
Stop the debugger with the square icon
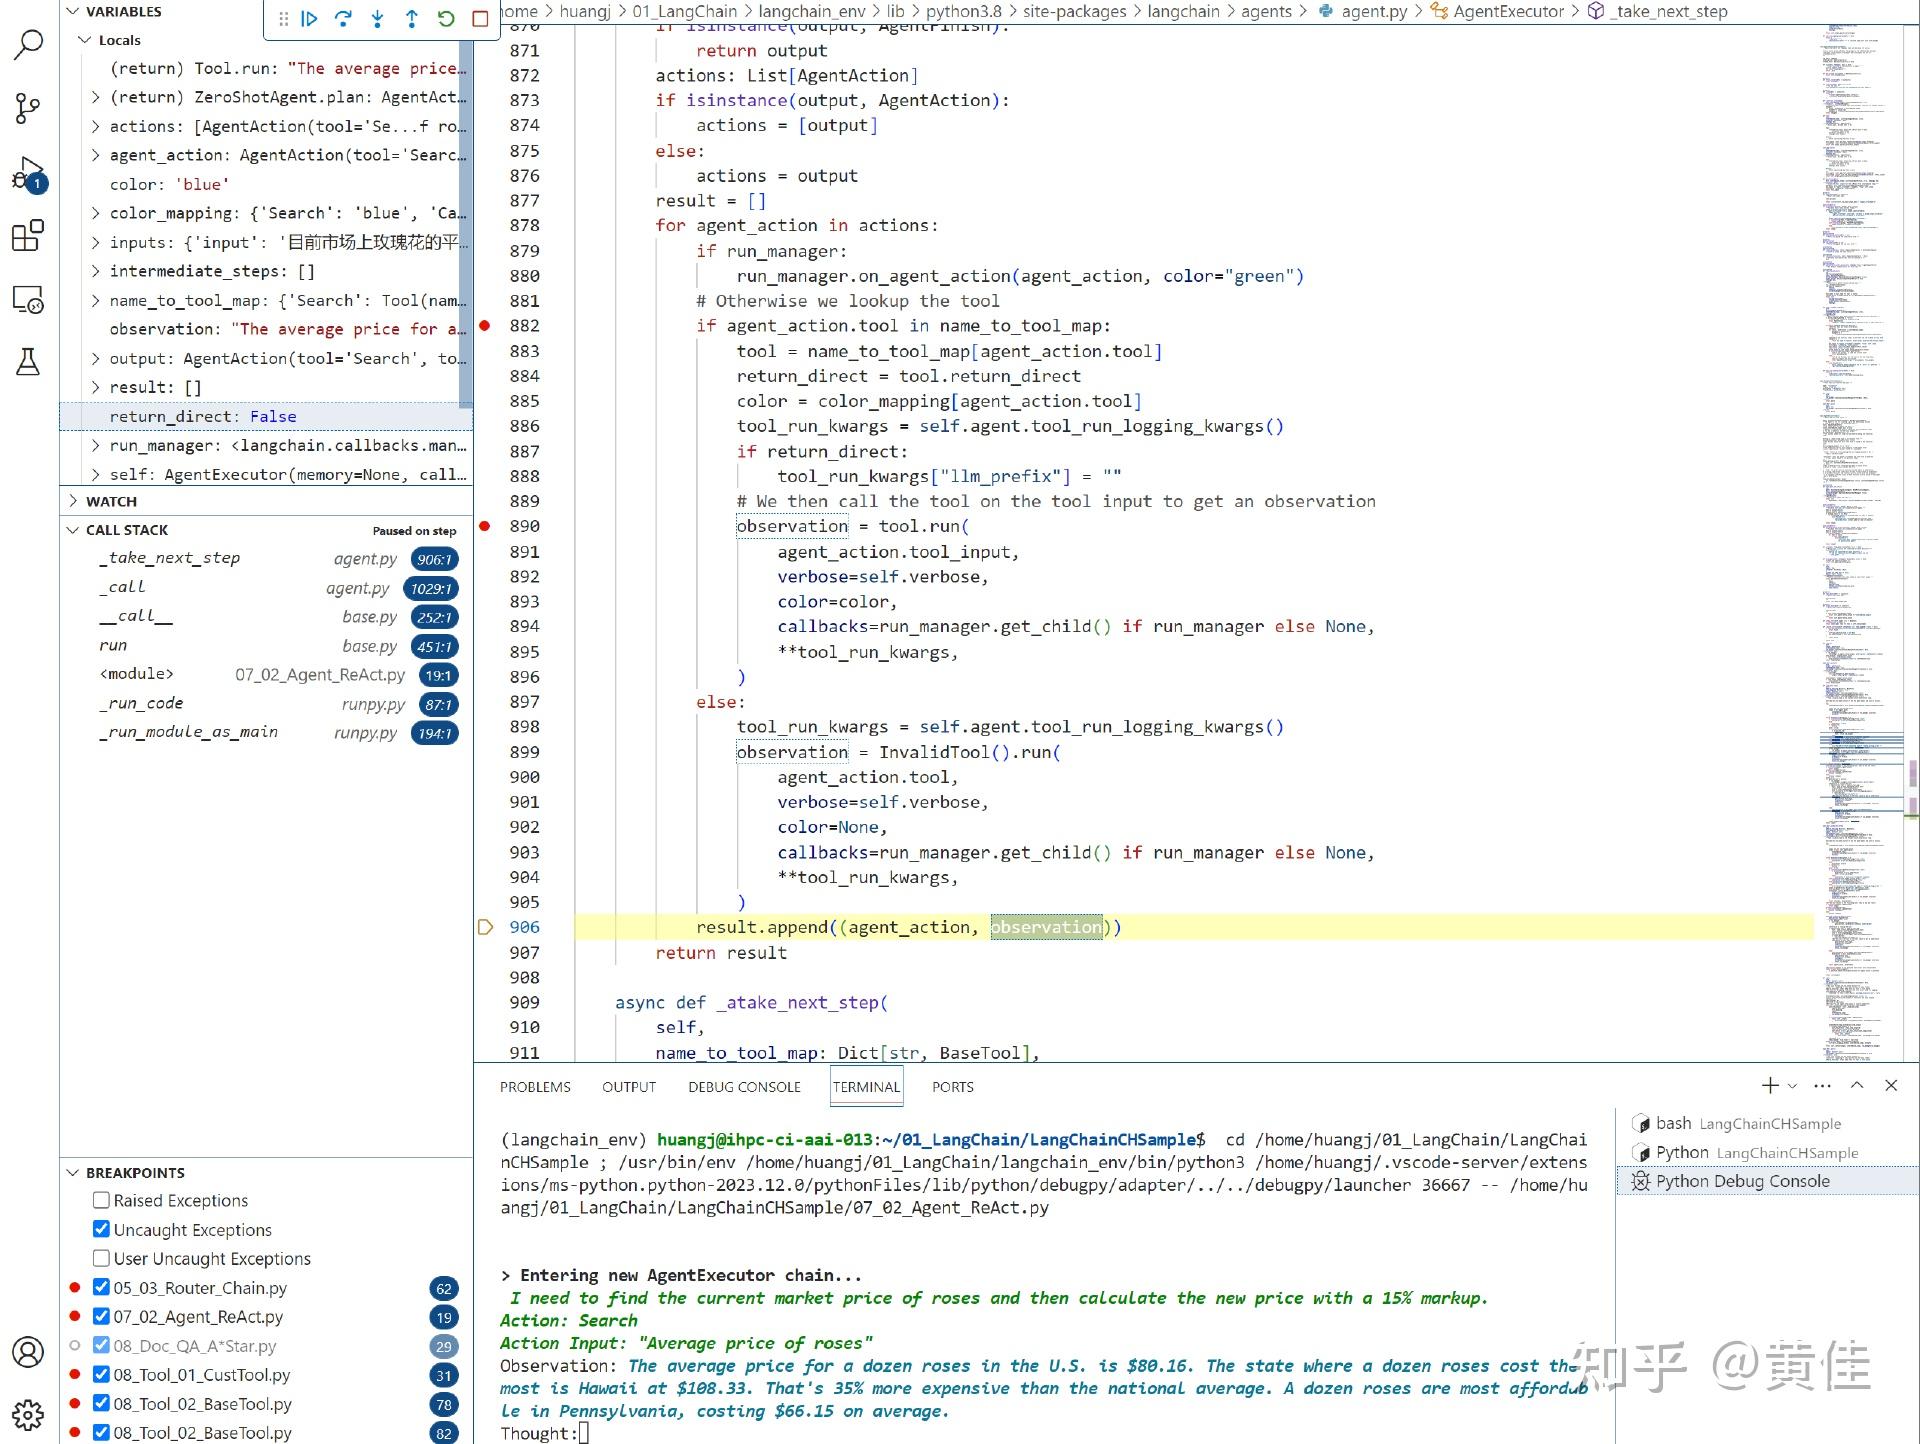(480, 18)
